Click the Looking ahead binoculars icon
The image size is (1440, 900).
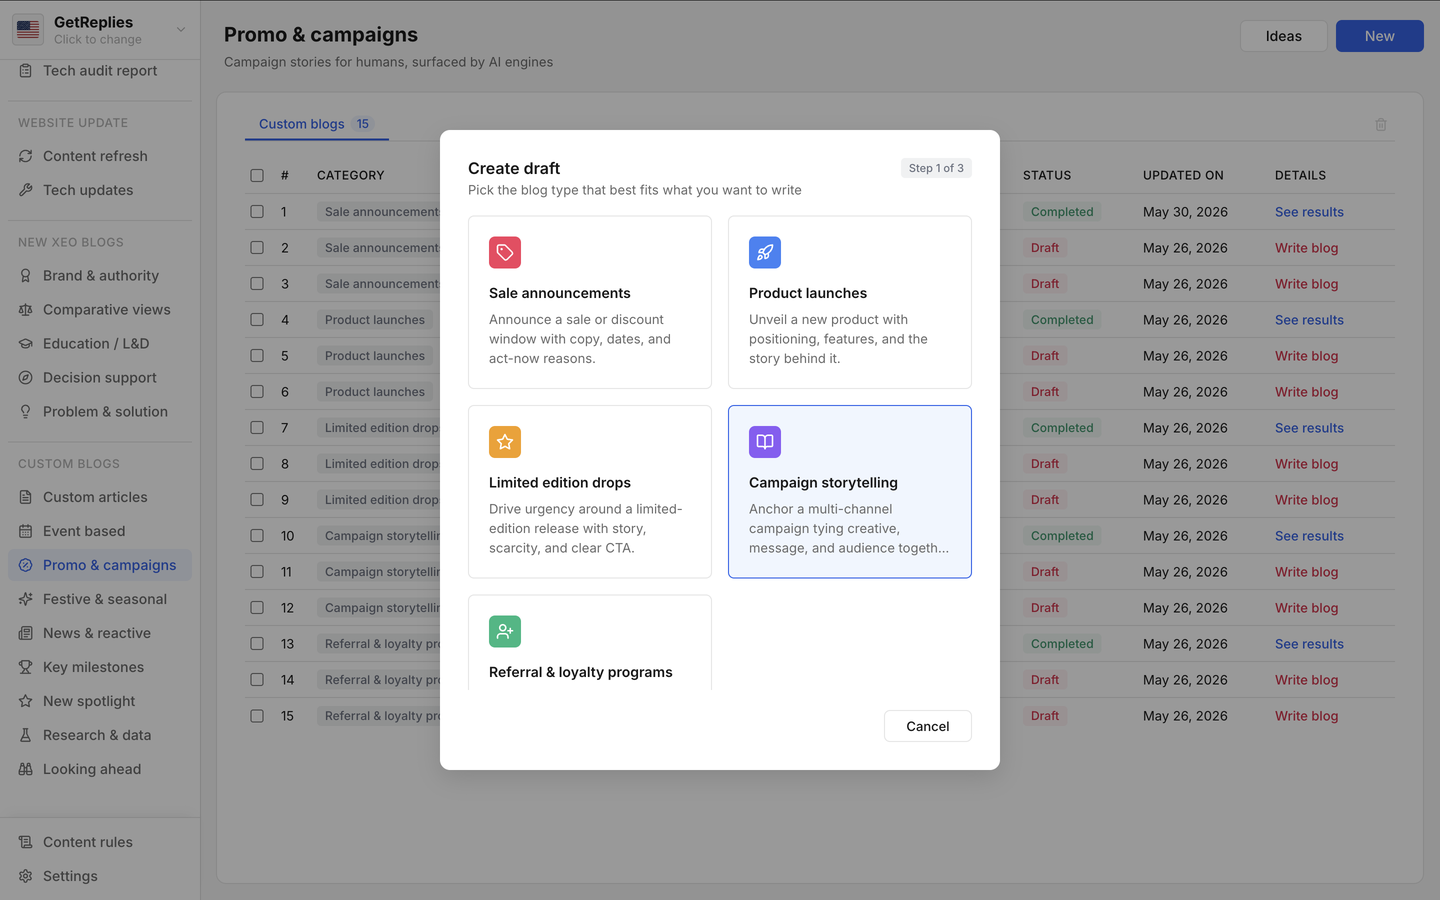click(26, 769)
